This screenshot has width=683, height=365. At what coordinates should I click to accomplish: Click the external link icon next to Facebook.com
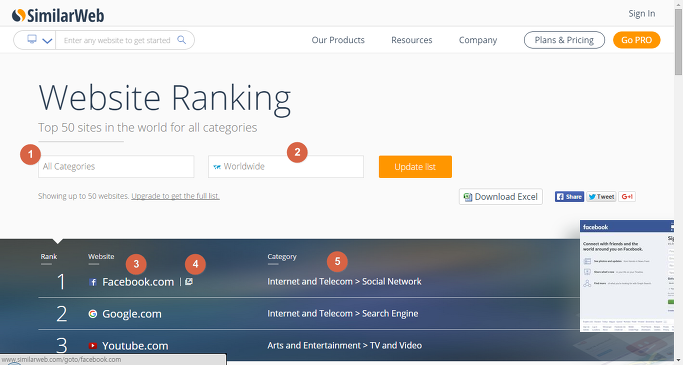point(189,282)
